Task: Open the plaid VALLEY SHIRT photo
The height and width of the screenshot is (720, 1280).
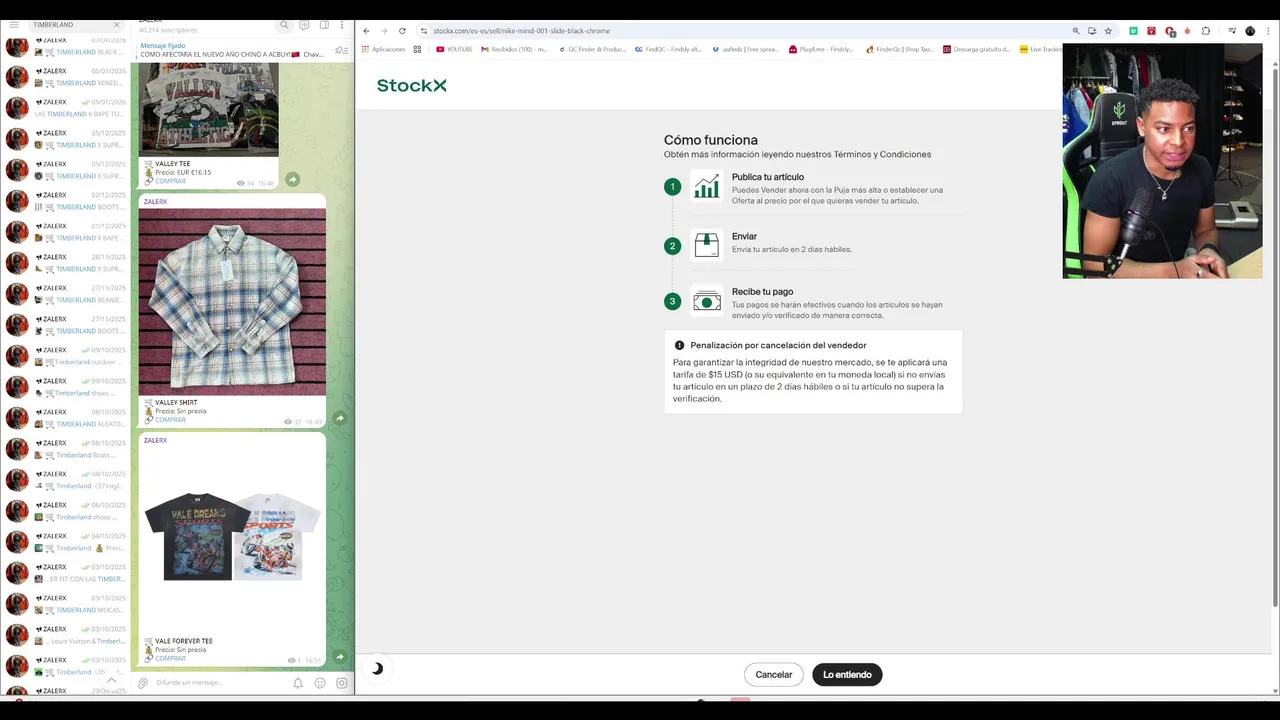Action: tap(232, 301)
